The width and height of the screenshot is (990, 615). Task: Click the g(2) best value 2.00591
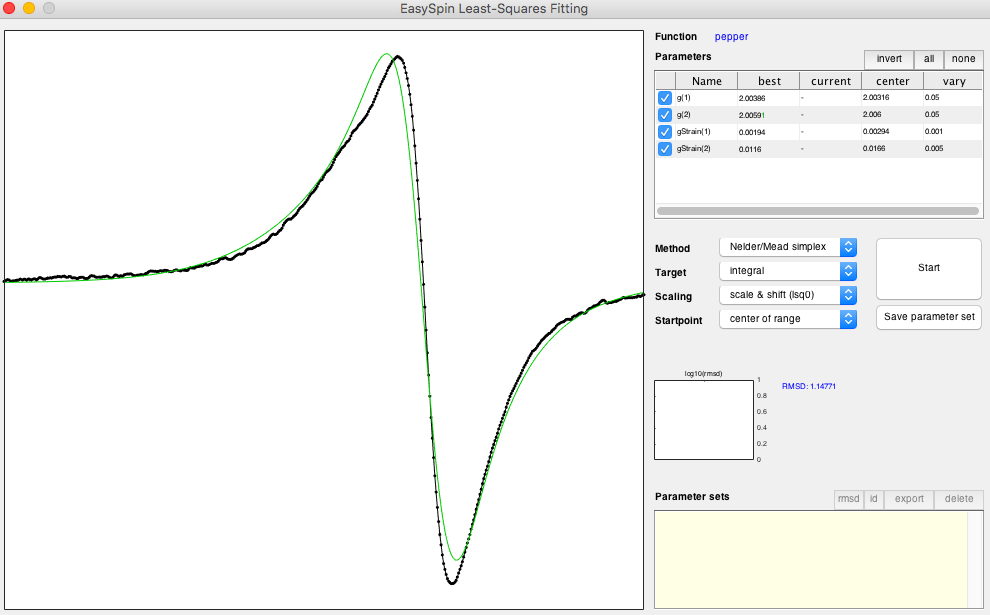pos(752,116)
